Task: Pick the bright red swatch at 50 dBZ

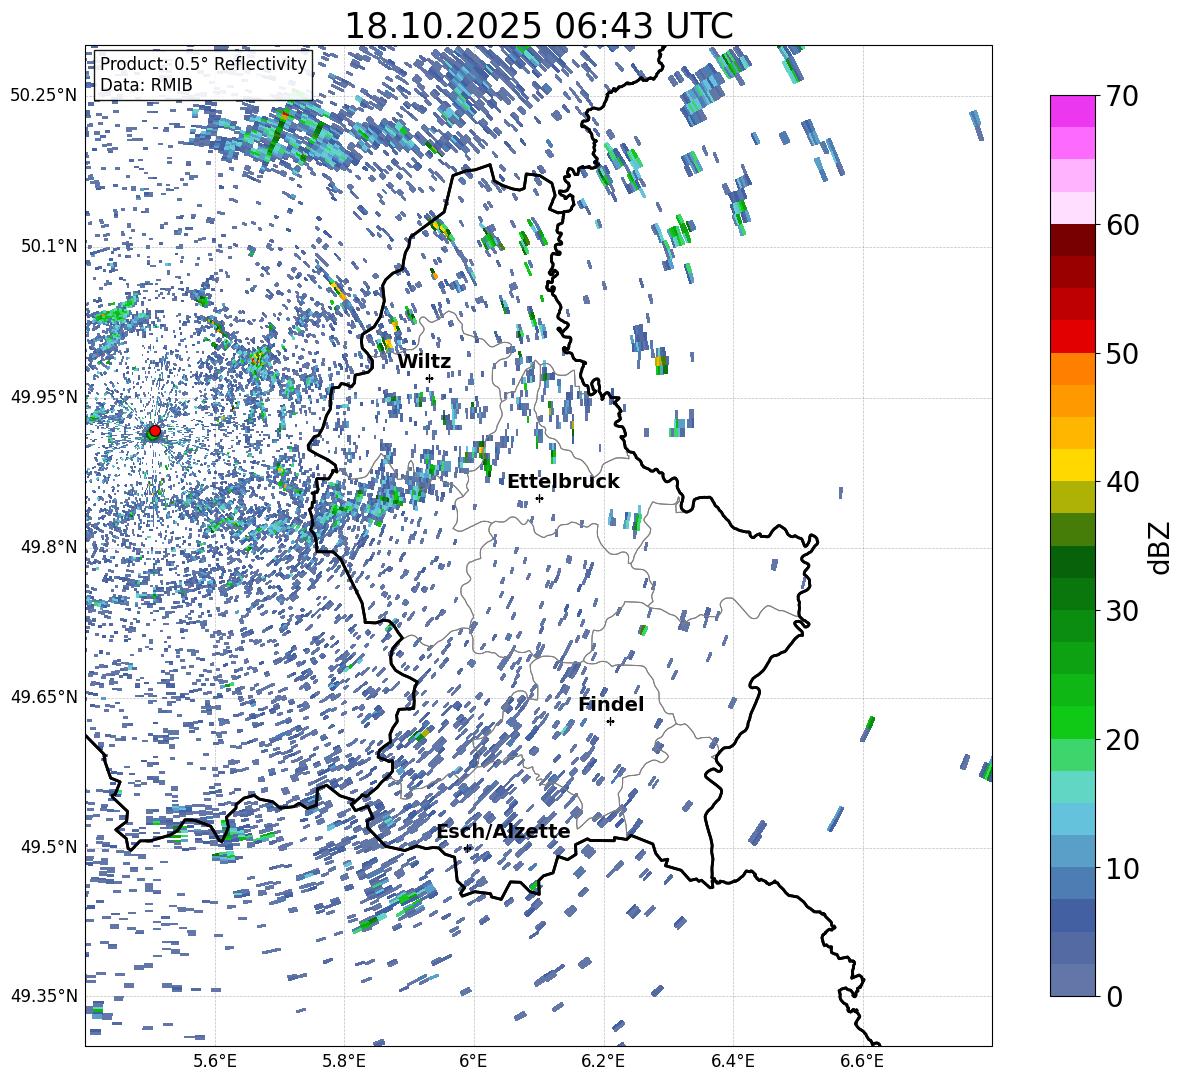Action: point(1073,336)
